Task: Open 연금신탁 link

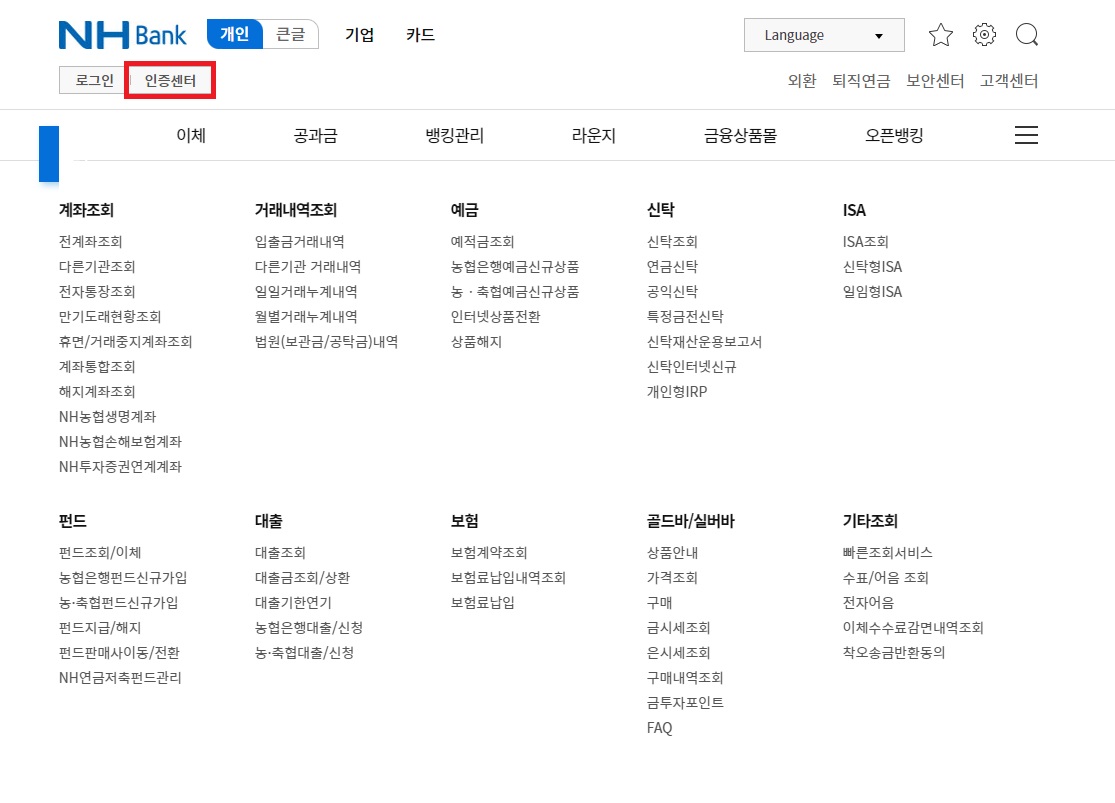Action: coord(673,267)
